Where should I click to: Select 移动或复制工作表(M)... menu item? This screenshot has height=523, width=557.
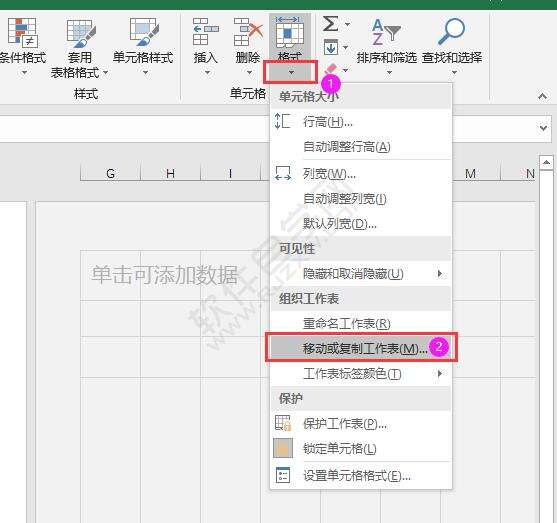[361, 348]
